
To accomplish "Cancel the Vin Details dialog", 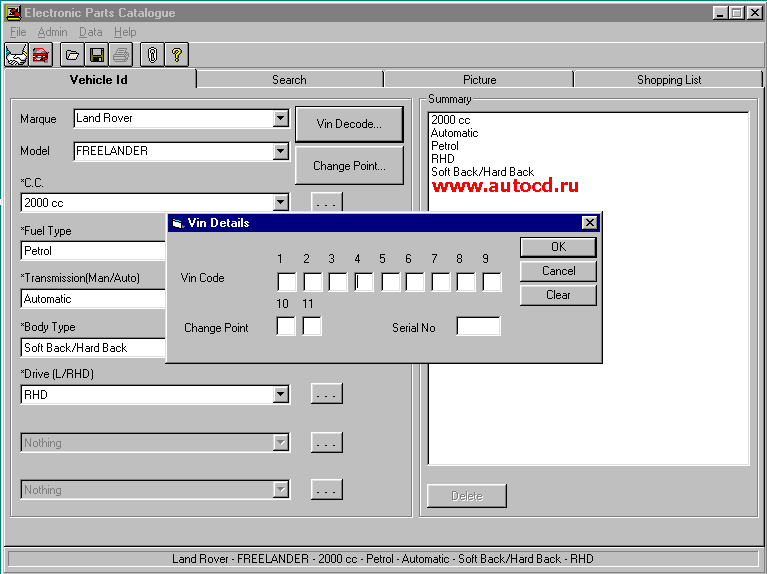I will click(x=558, y=271).
